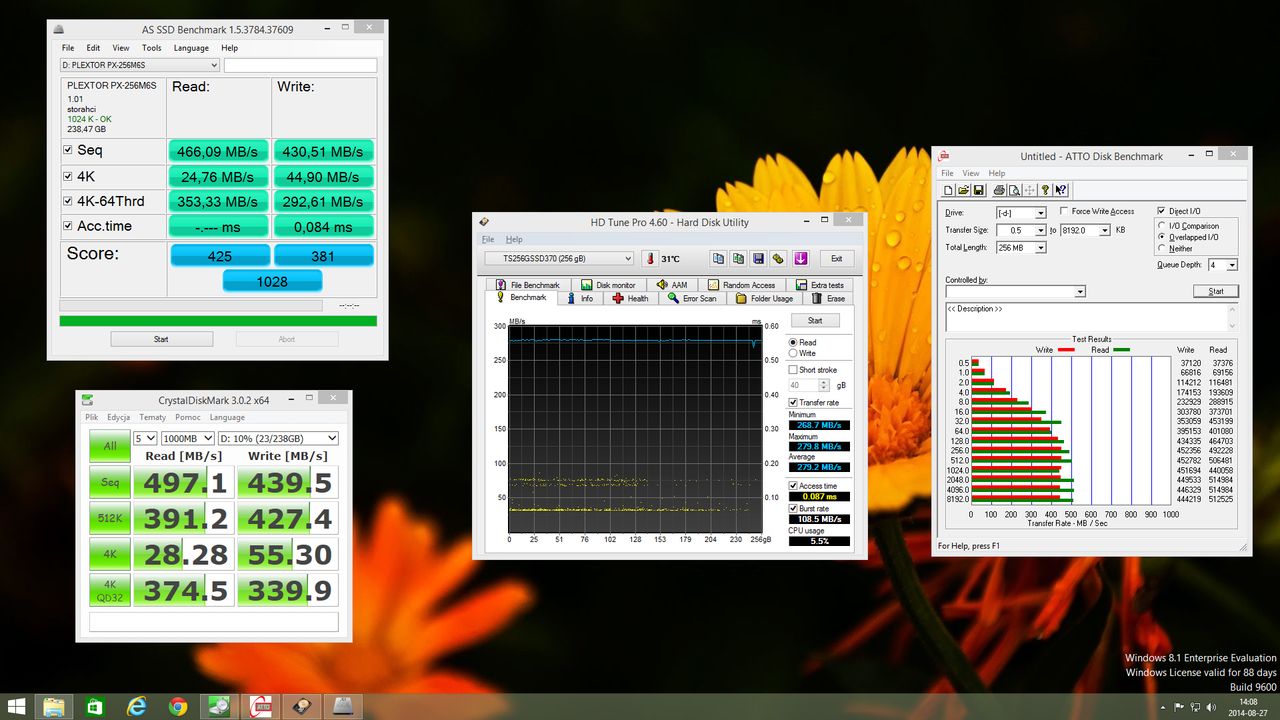Open Windows Store from the taskbar
The height and width of the screenshot is (720, 1280).
(x=96, y=706)
